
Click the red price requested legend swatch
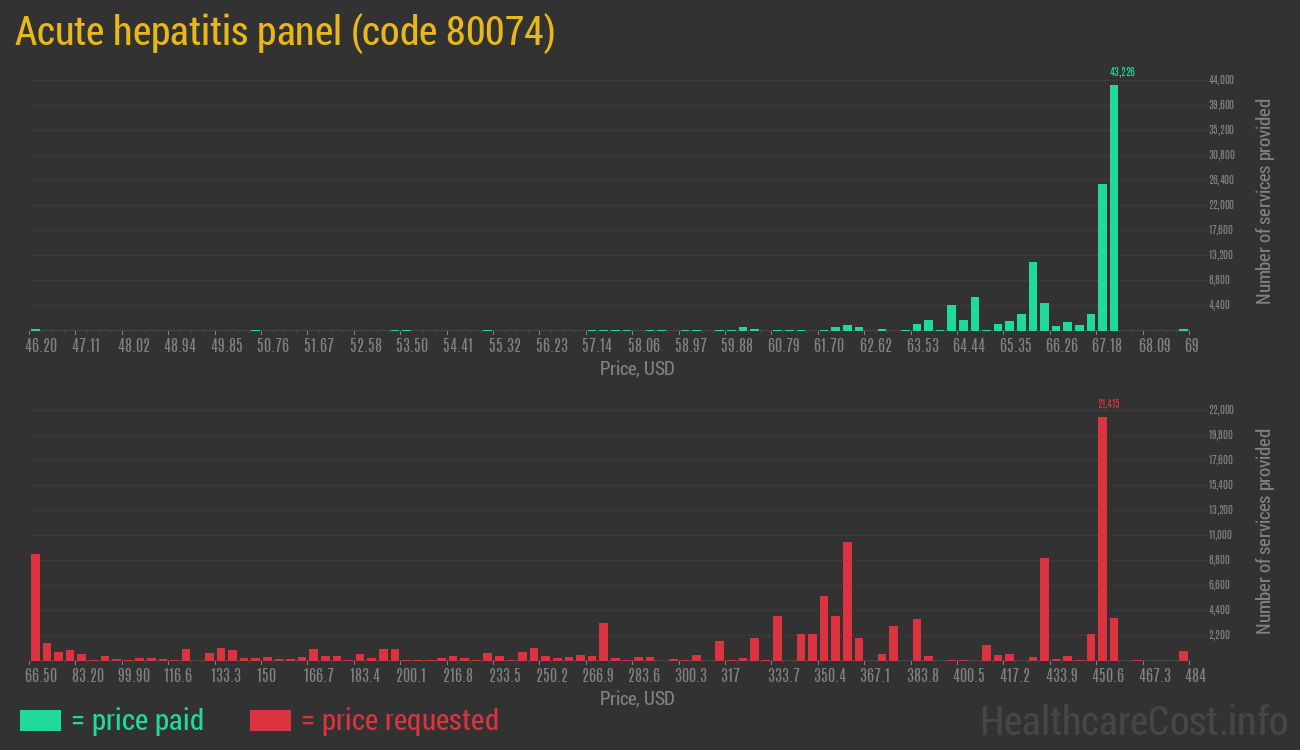[x=270, y=720]
